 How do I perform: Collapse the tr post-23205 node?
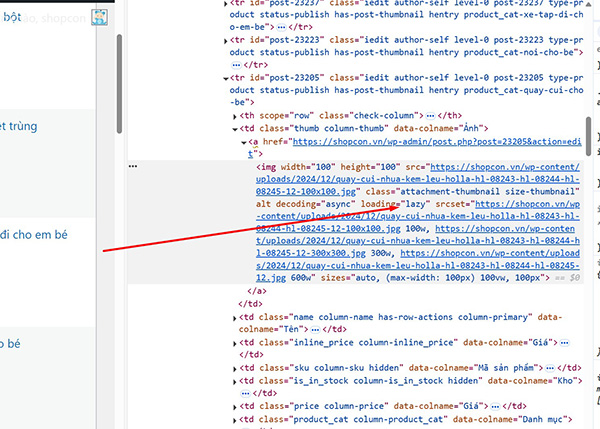click(225, 78)
